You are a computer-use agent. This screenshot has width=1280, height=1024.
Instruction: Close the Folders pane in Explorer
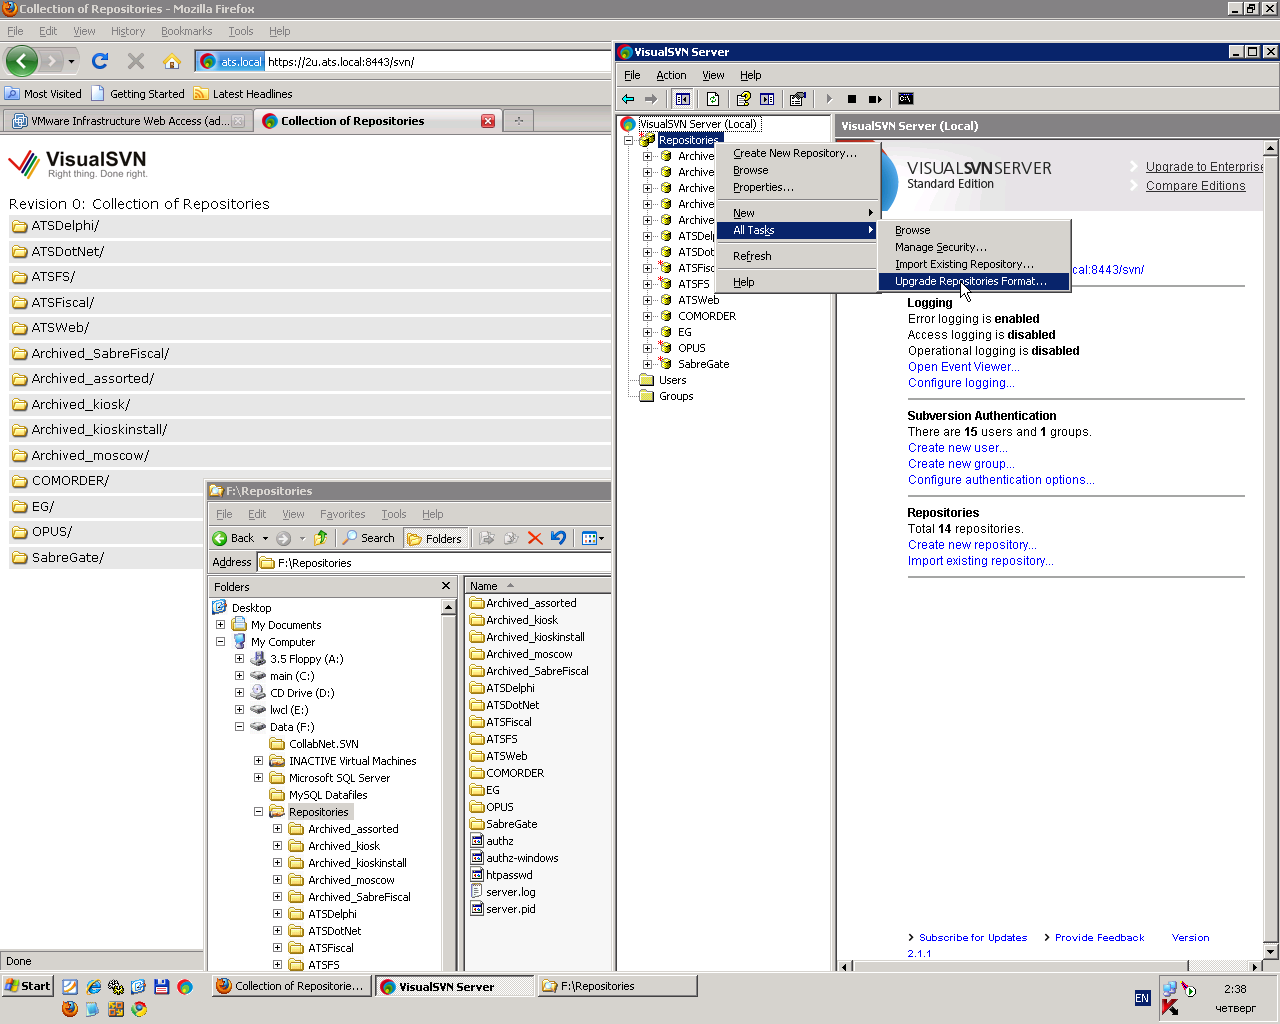point(446,586)
